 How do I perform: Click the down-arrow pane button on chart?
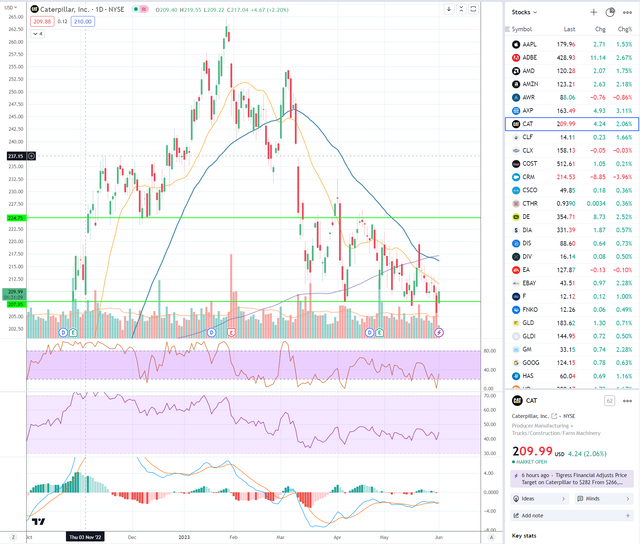click(449, 9)
